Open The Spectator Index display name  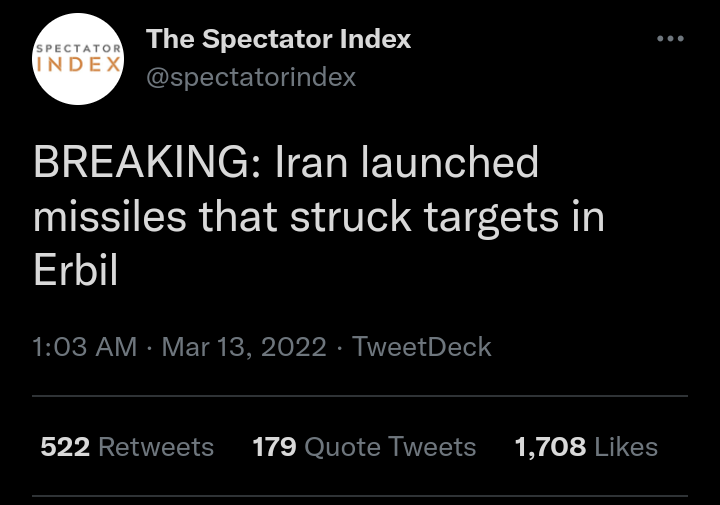(278, 39)
